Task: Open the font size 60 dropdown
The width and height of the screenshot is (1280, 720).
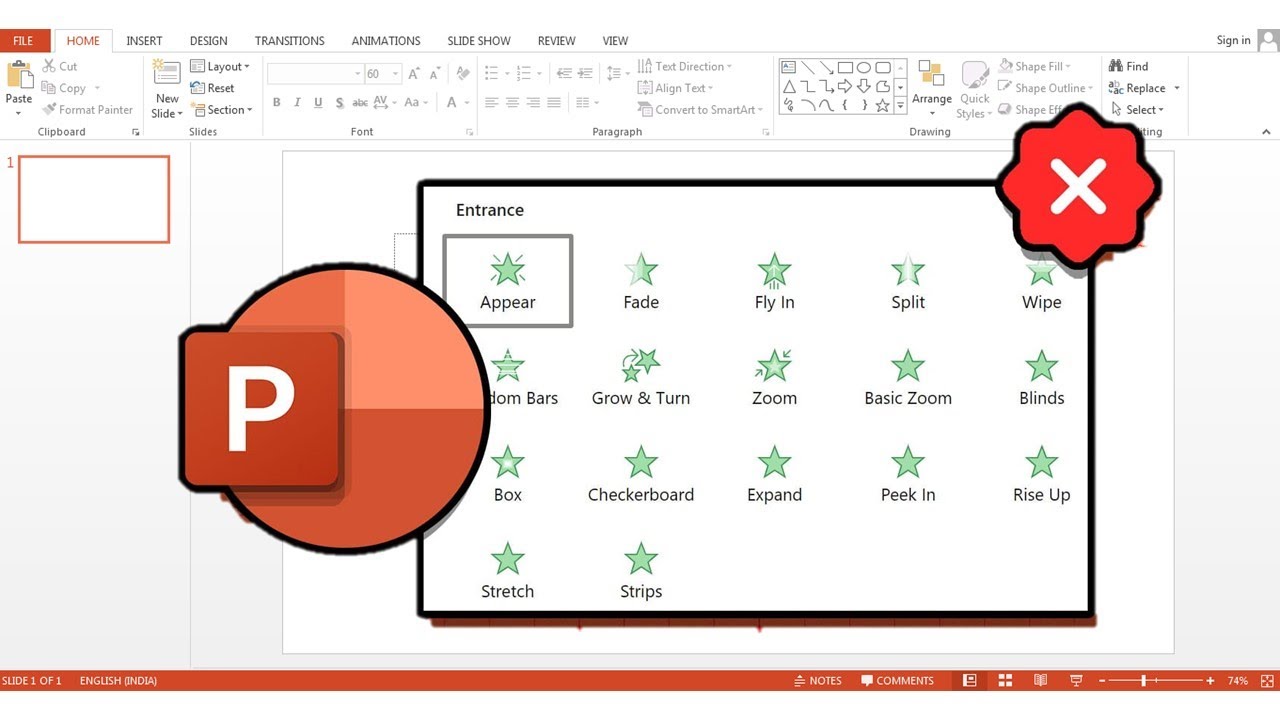Action: pyautogui.click(x=396, y=74)
